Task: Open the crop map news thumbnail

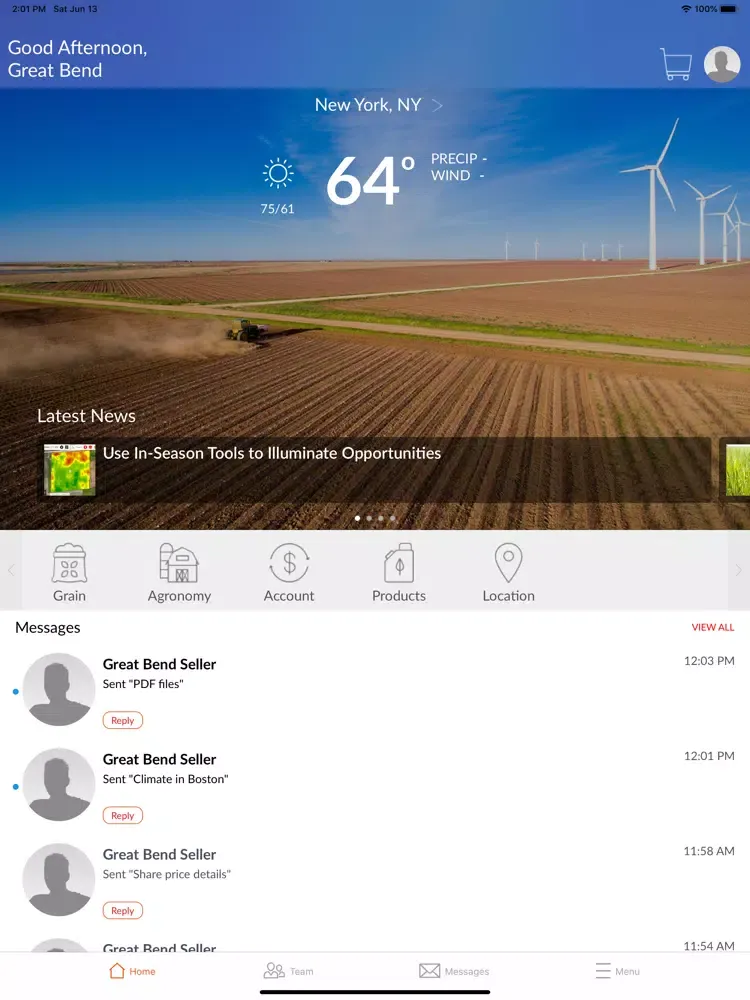Action: coord(70,470)
